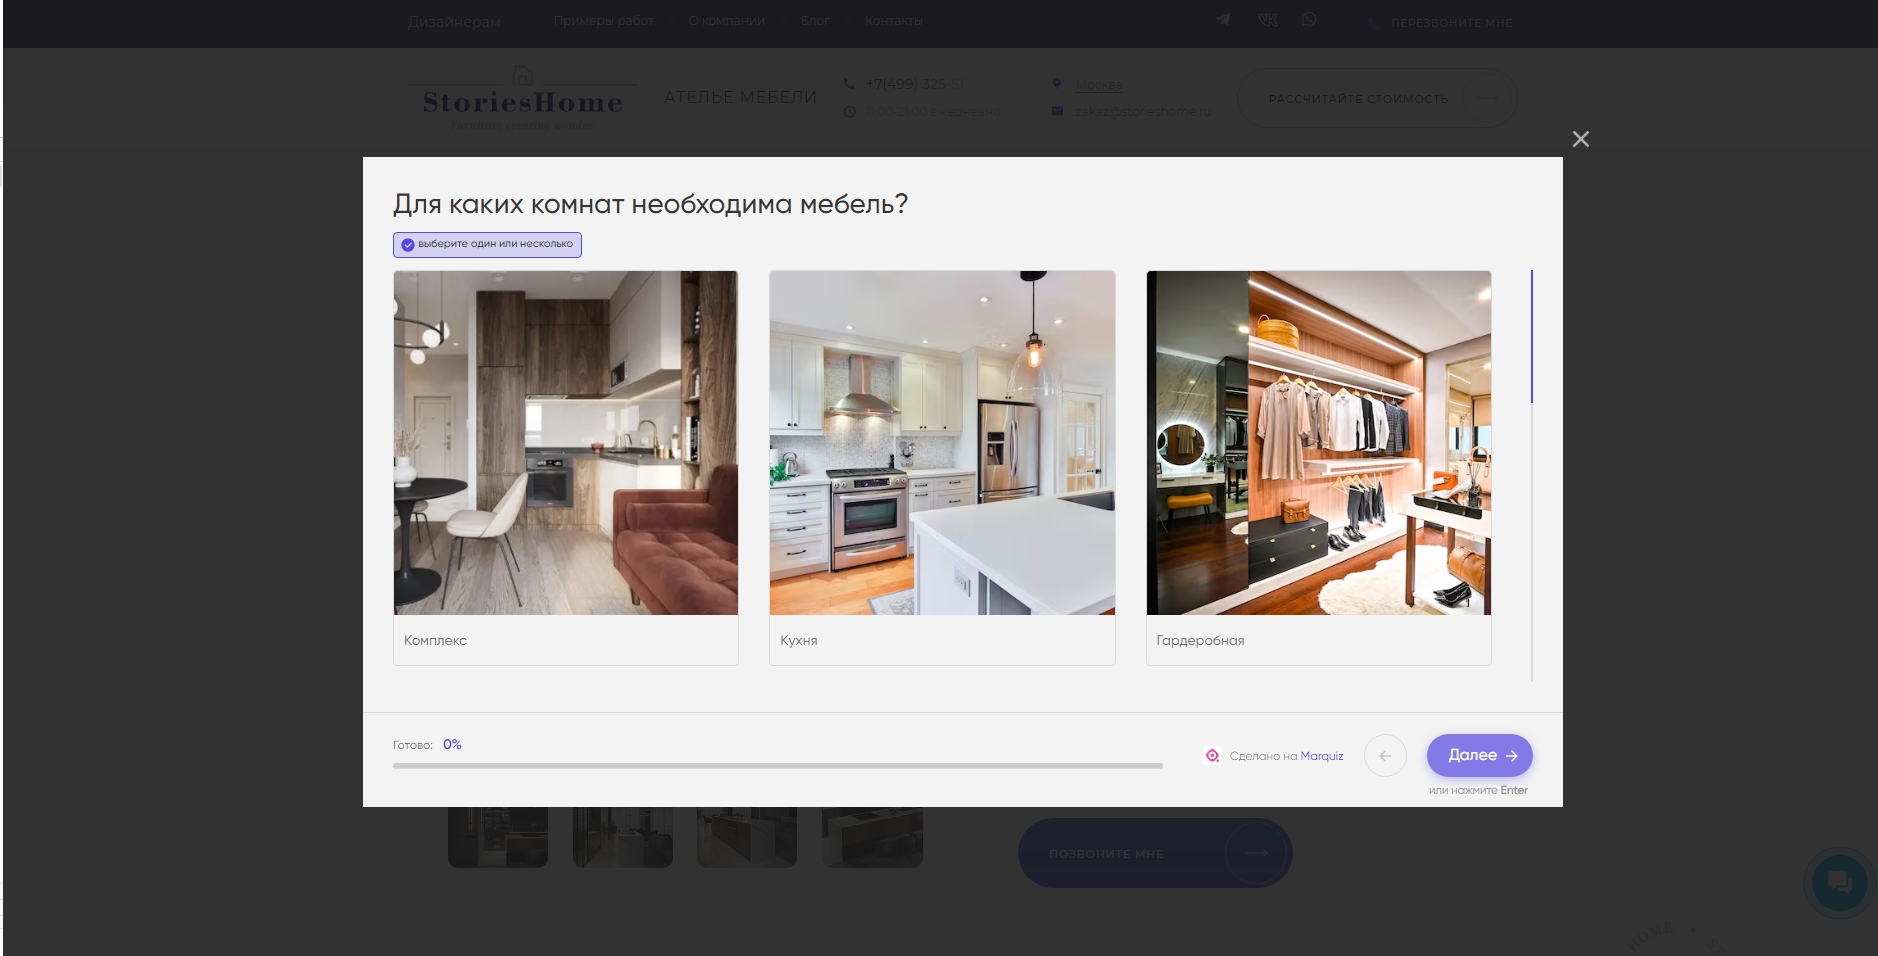Open the Контакты menu item
Screen dimensions: 1878x956
(x=894, y=21)
